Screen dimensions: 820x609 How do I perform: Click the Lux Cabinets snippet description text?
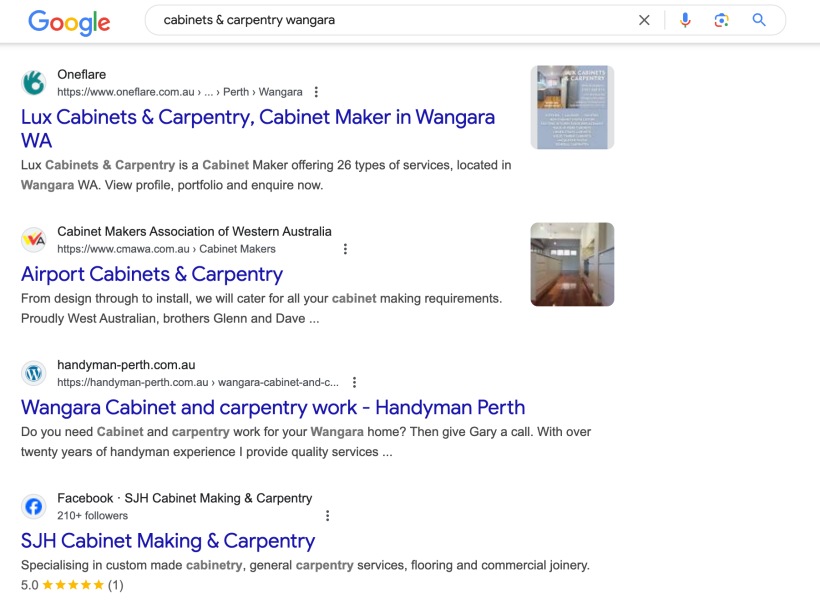[266, 175]
